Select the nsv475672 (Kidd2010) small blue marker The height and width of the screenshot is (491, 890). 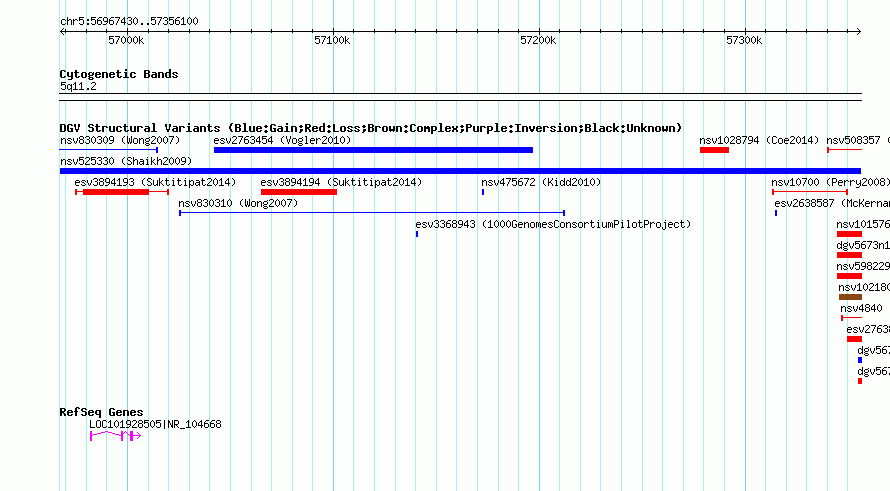coord(483,192)
